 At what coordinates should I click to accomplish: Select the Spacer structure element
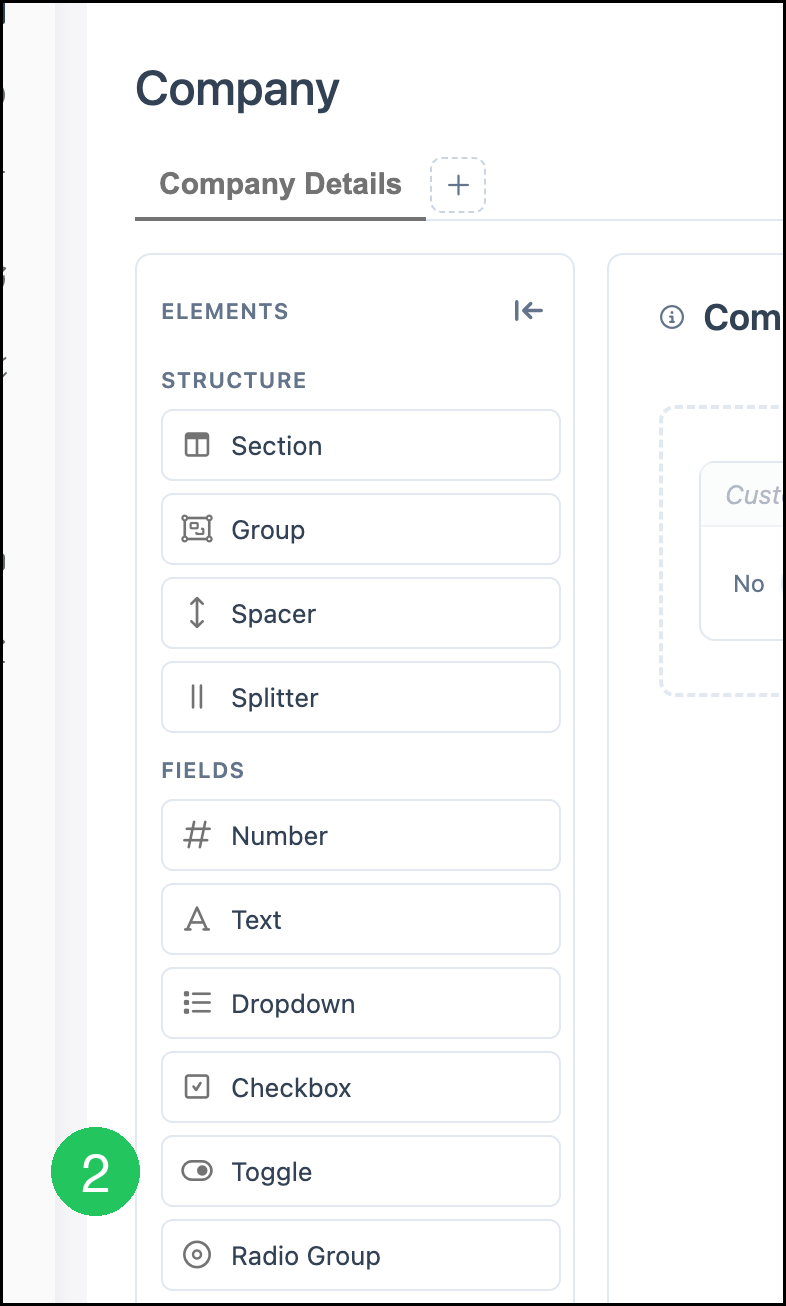coord(361,613)
